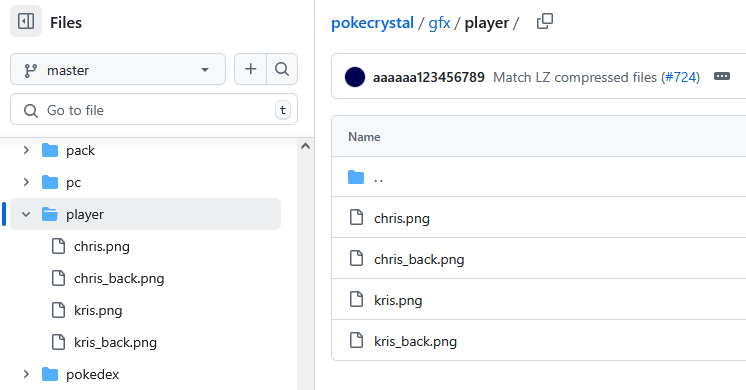The width and height of the screenshot is (746, 390).
Task: Click the pokedex folder icon in tree
Action: [x=50, y=374]
